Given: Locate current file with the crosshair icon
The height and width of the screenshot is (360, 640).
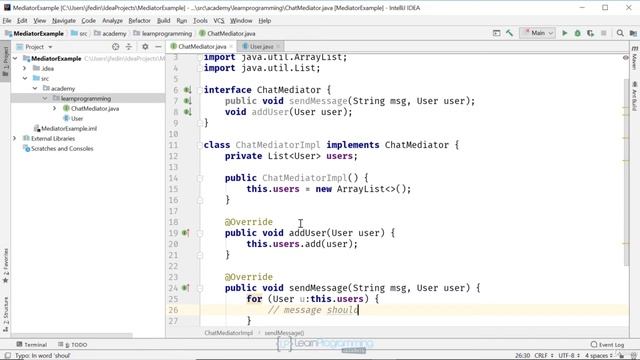Looking at the screenshot, I should pyautogui.click(x=116, y=47).
